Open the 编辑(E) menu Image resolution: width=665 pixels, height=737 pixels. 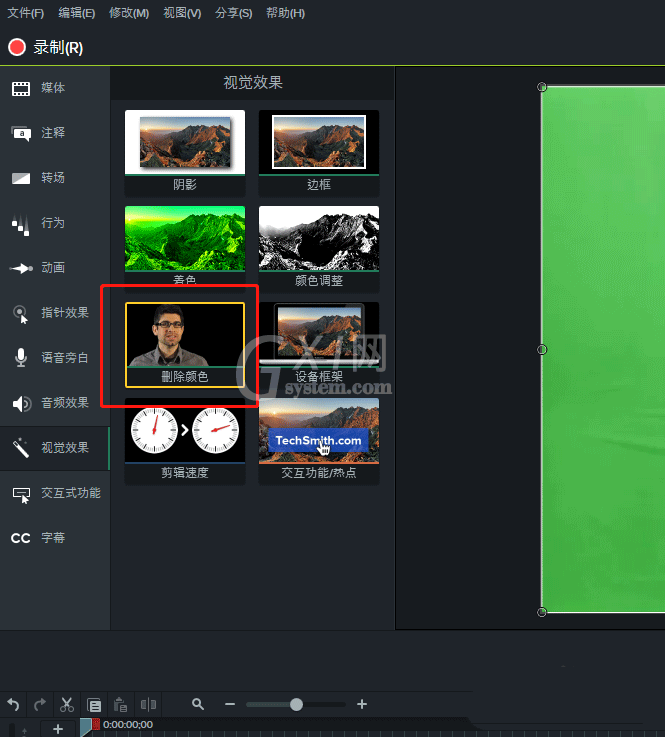pos(77,13)
